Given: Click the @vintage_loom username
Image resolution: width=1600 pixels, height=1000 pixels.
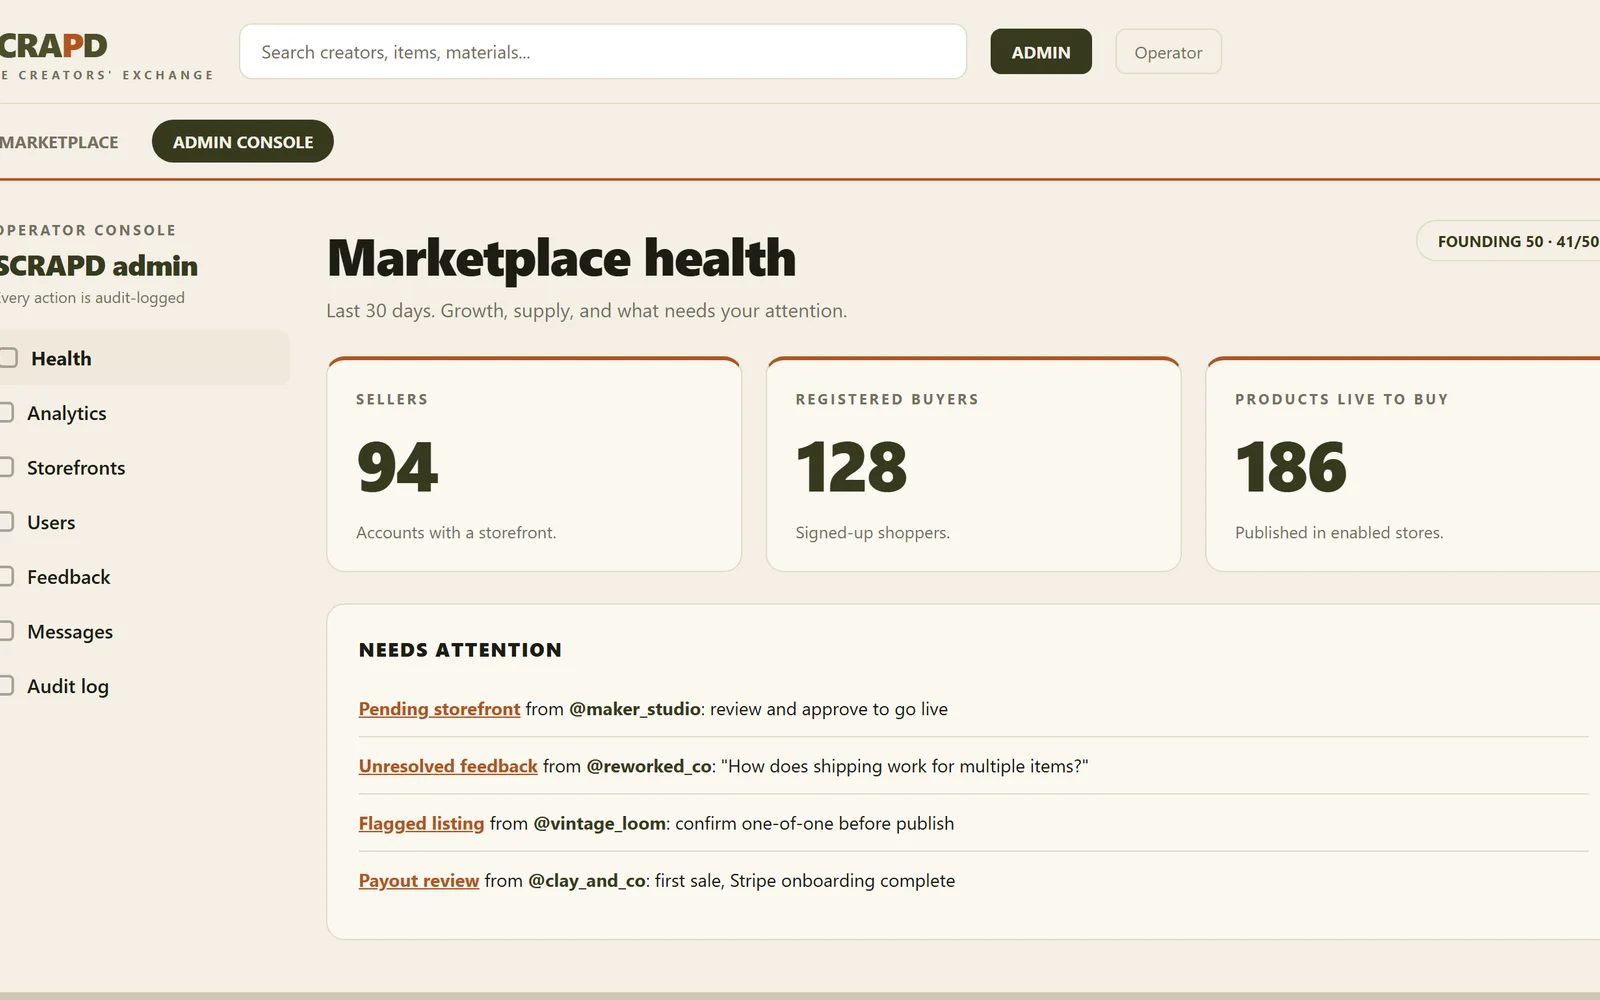Looking at the screenshot, I should pos(600,823).
